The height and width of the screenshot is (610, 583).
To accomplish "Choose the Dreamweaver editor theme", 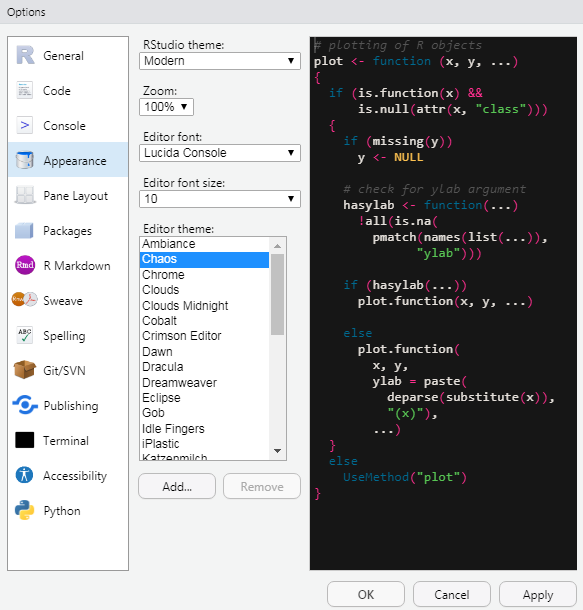I will (x=205, y=382).
